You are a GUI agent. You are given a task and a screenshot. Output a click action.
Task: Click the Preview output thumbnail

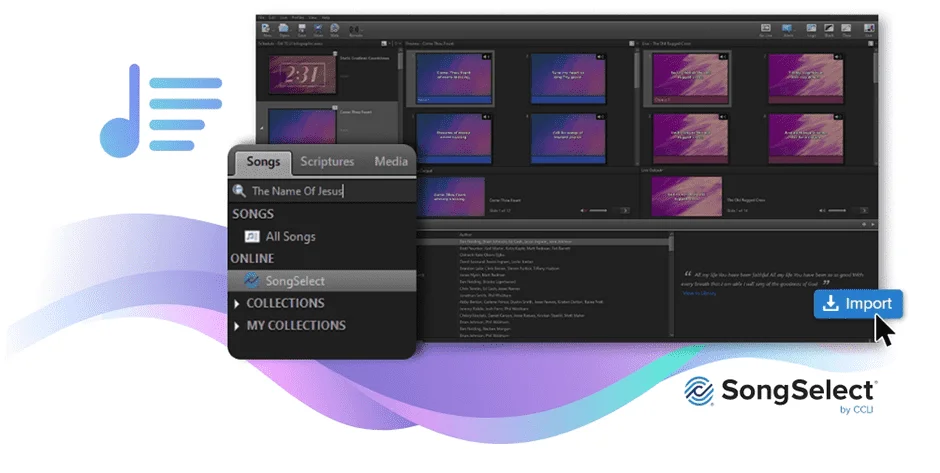[451, 196]
